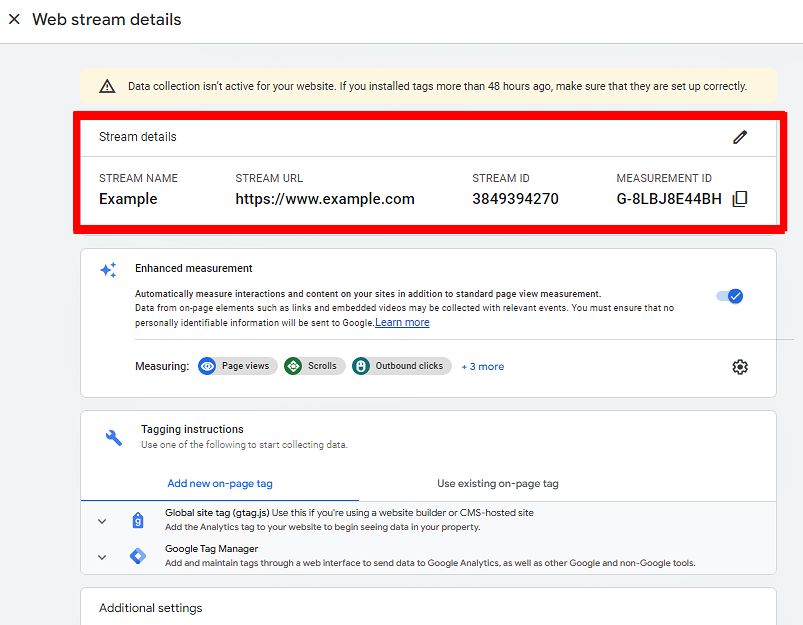
Task: Select the stream name Example
Action: tap(128, 199)
